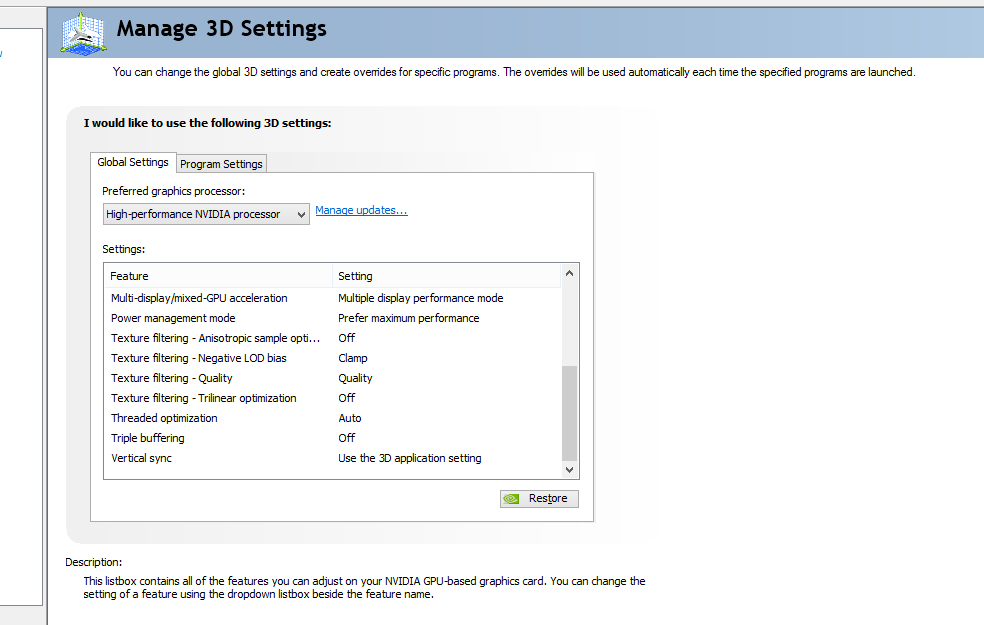Click the settings list scroll up arrow
Image resolution: width=984 pixels, height=625 pixels.
tap(569, 274)
